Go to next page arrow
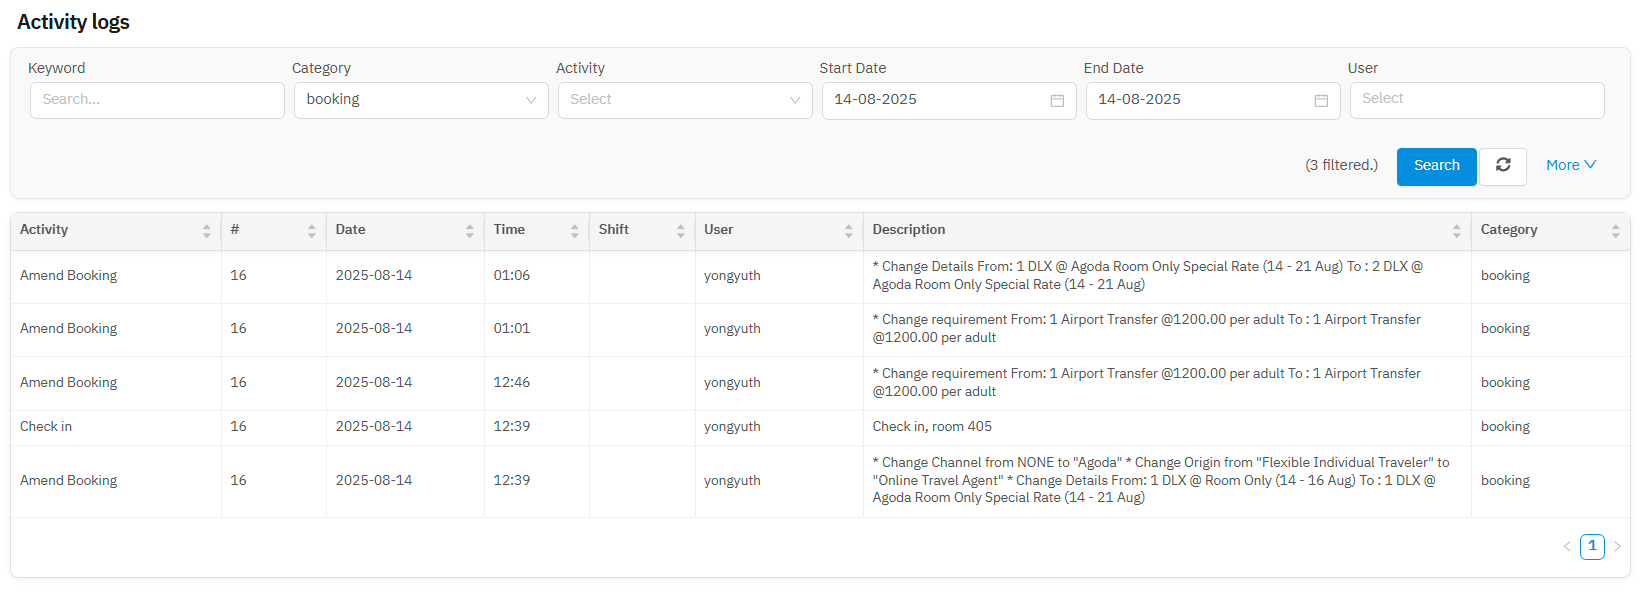The image size is (1643, 592). [x=1617, y=547]
